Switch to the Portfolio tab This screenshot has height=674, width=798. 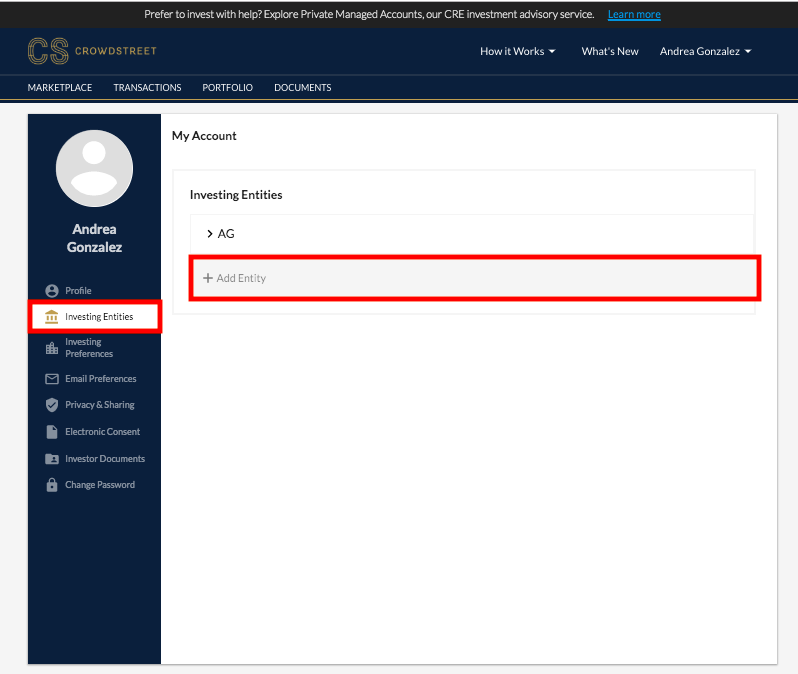click(227, 88)
